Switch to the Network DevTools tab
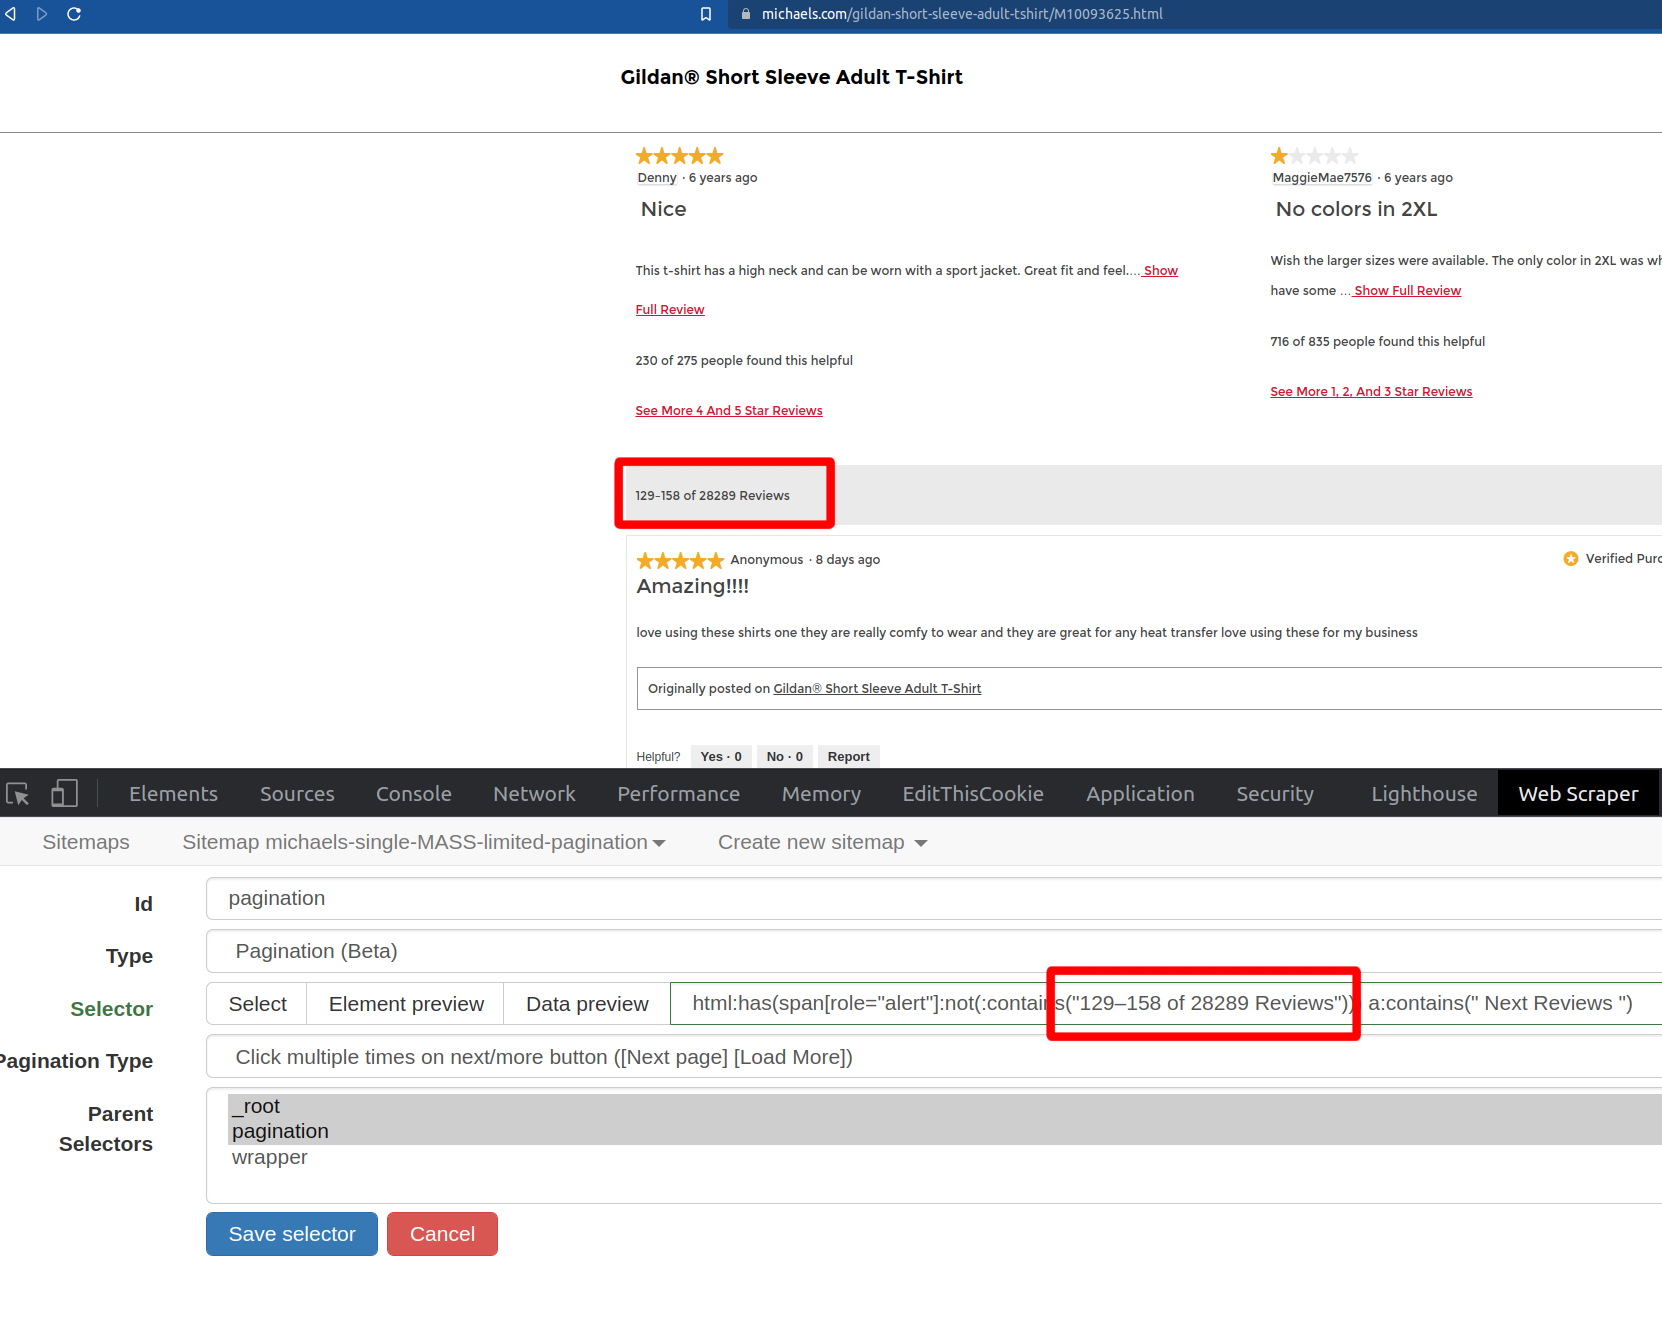The image size is (1662, 1335). point(534,794)
